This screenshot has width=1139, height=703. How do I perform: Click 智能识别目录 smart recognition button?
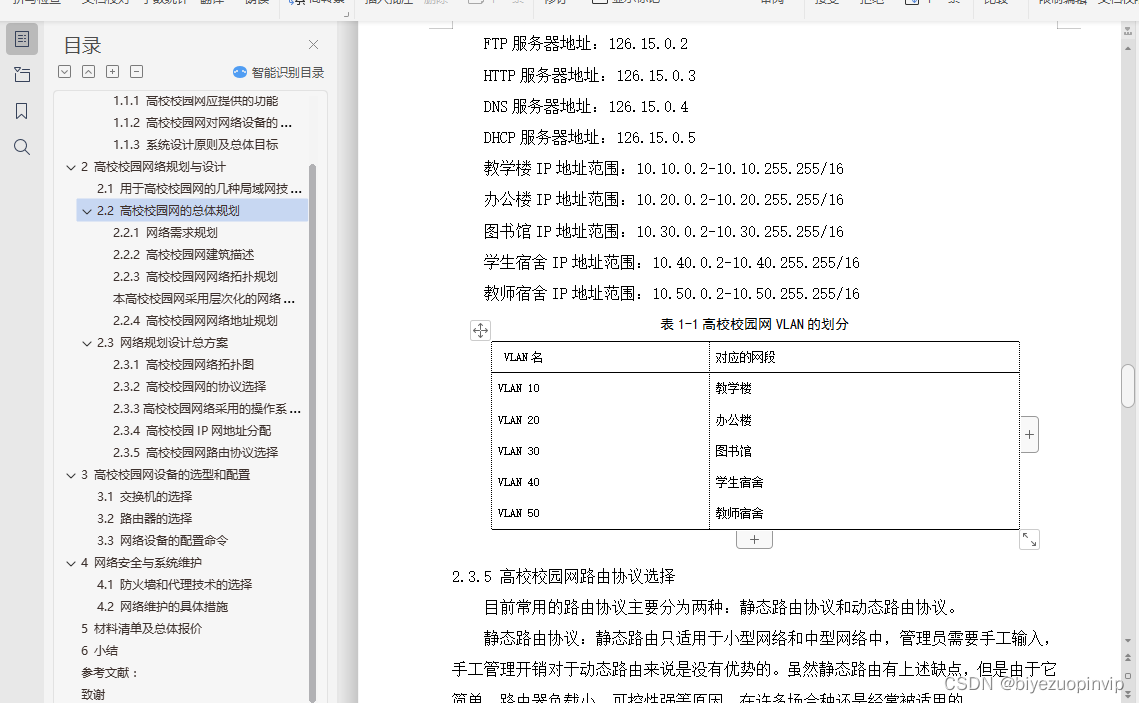(278, 73)
